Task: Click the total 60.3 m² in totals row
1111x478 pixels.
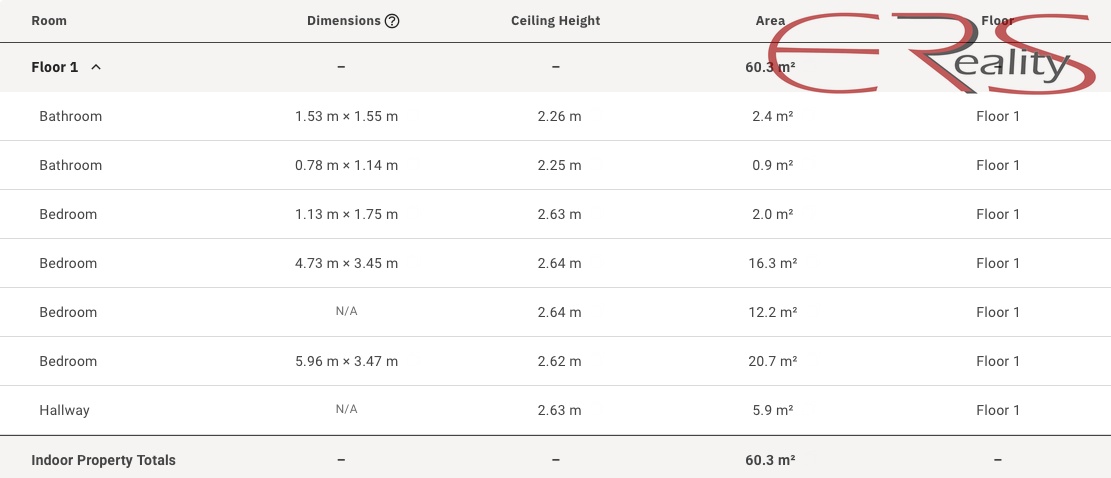Action: coord(770,460)
